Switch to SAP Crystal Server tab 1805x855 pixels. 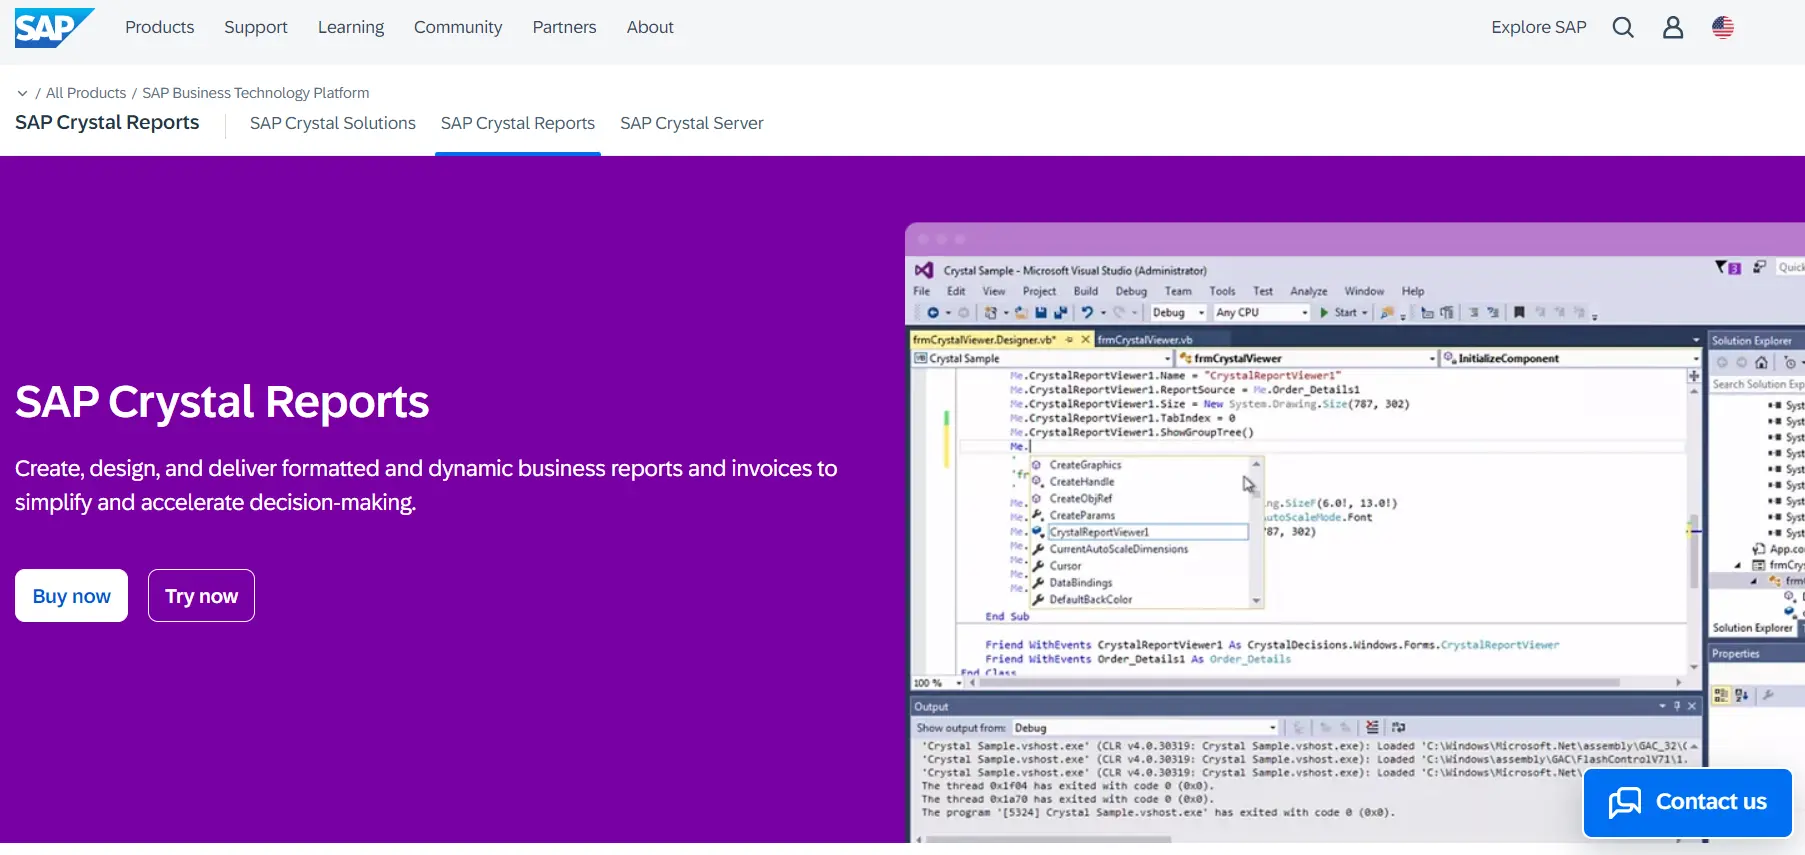(692, 123)
